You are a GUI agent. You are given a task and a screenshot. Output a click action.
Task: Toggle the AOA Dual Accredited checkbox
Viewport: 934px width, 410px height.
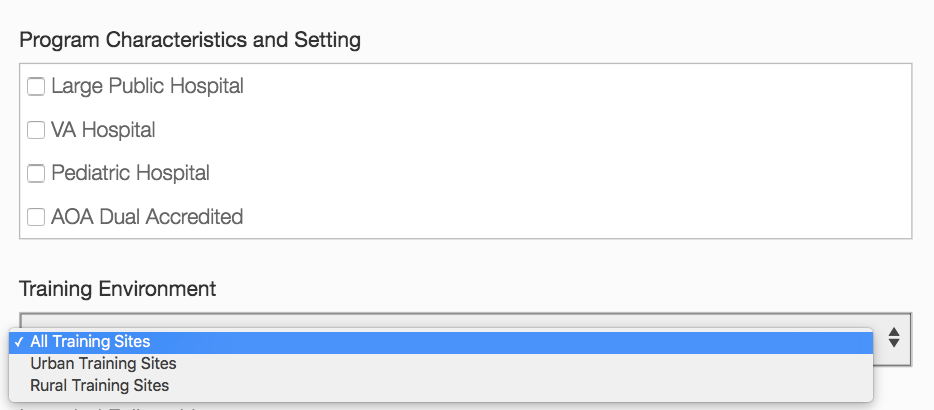click(x=36, y=217)
